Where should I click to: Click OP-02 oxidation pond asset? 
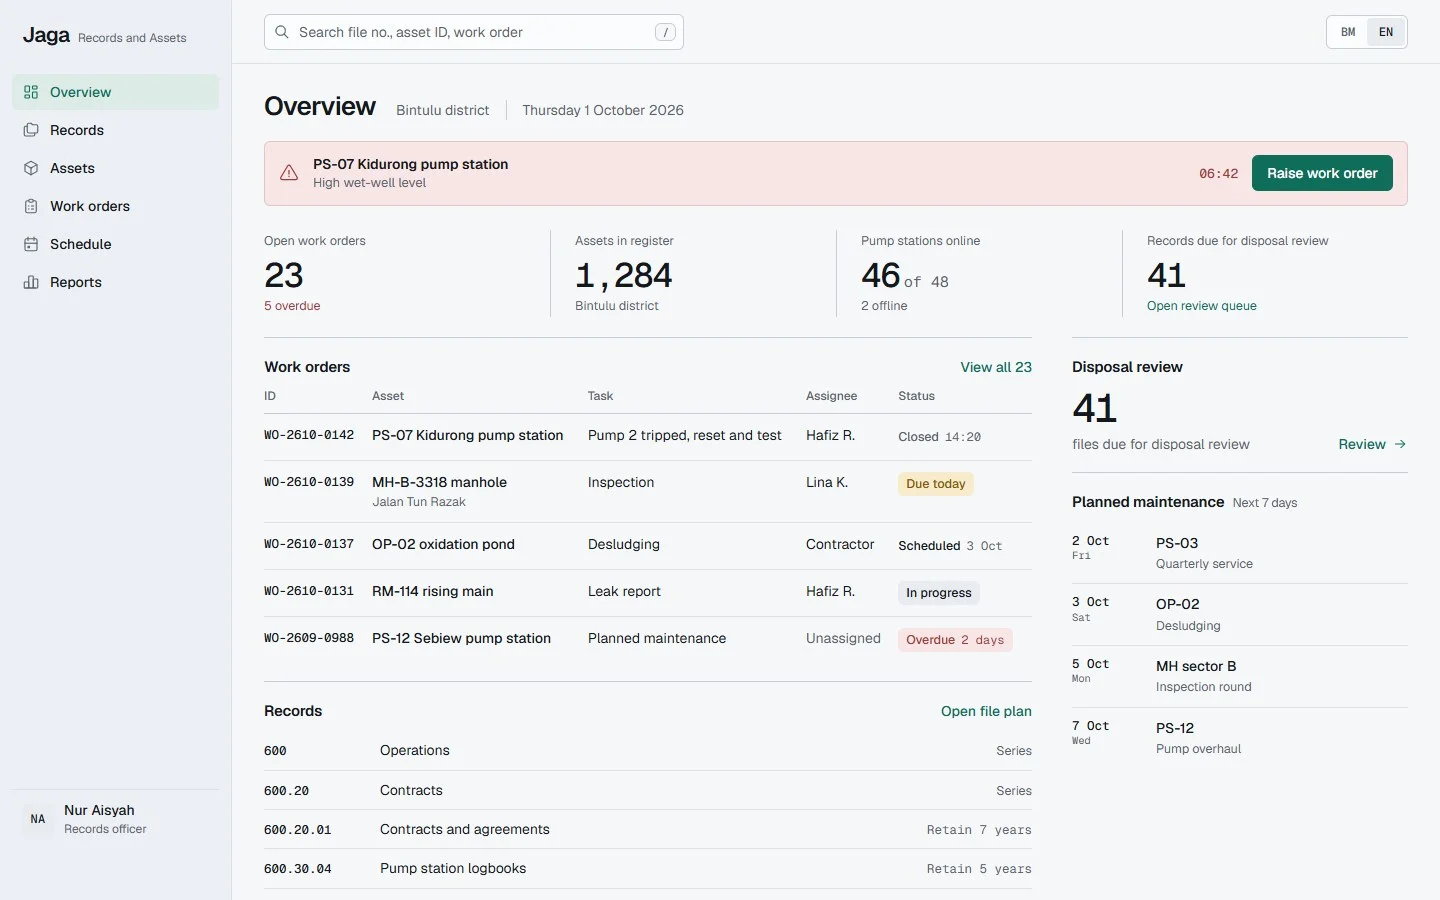(443, 545)
